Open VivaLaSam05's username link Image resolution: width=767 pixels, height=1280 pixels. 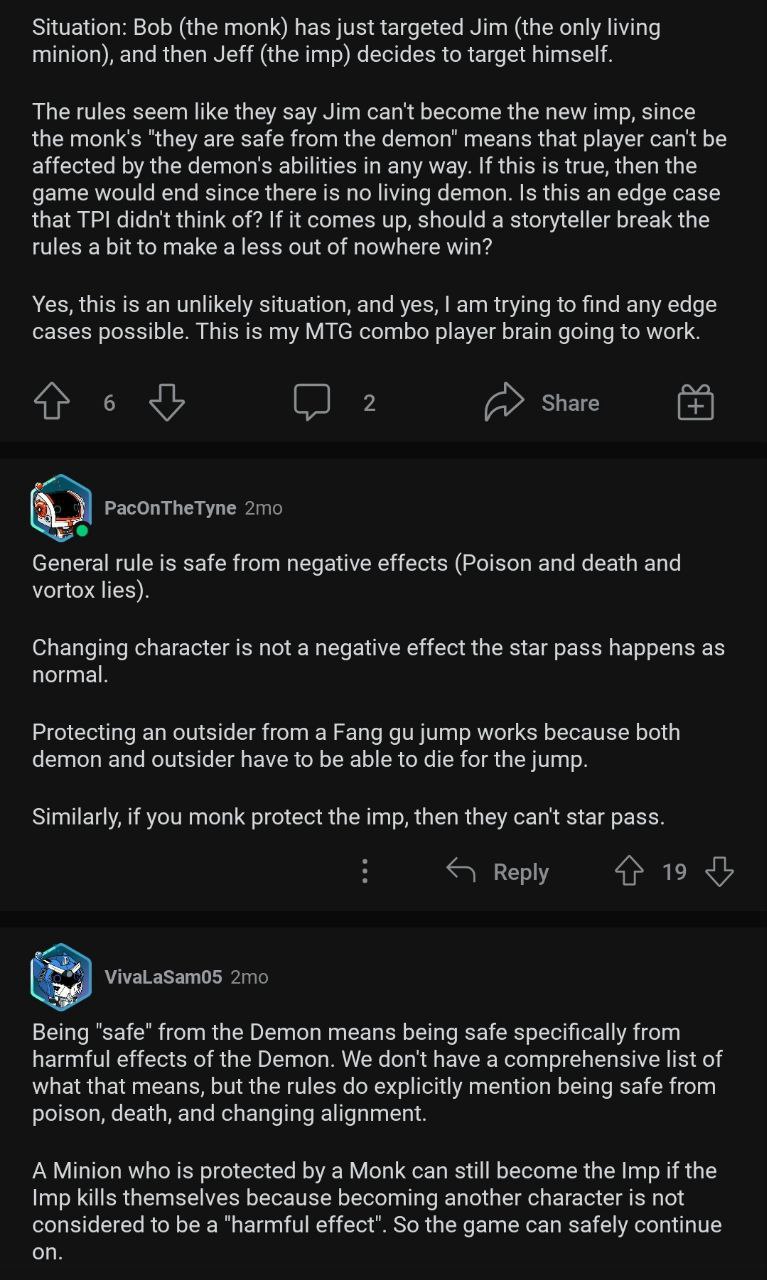163,977
